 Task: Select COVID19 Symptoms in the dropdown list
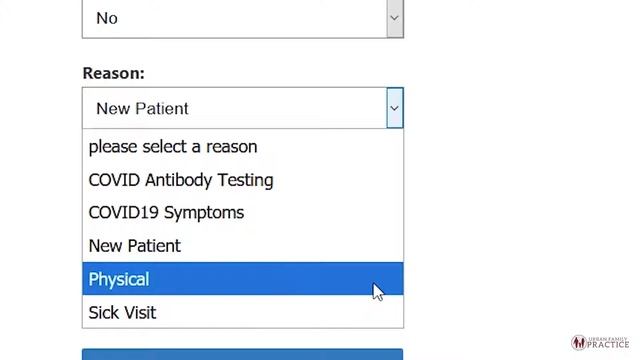pos(243,213)
